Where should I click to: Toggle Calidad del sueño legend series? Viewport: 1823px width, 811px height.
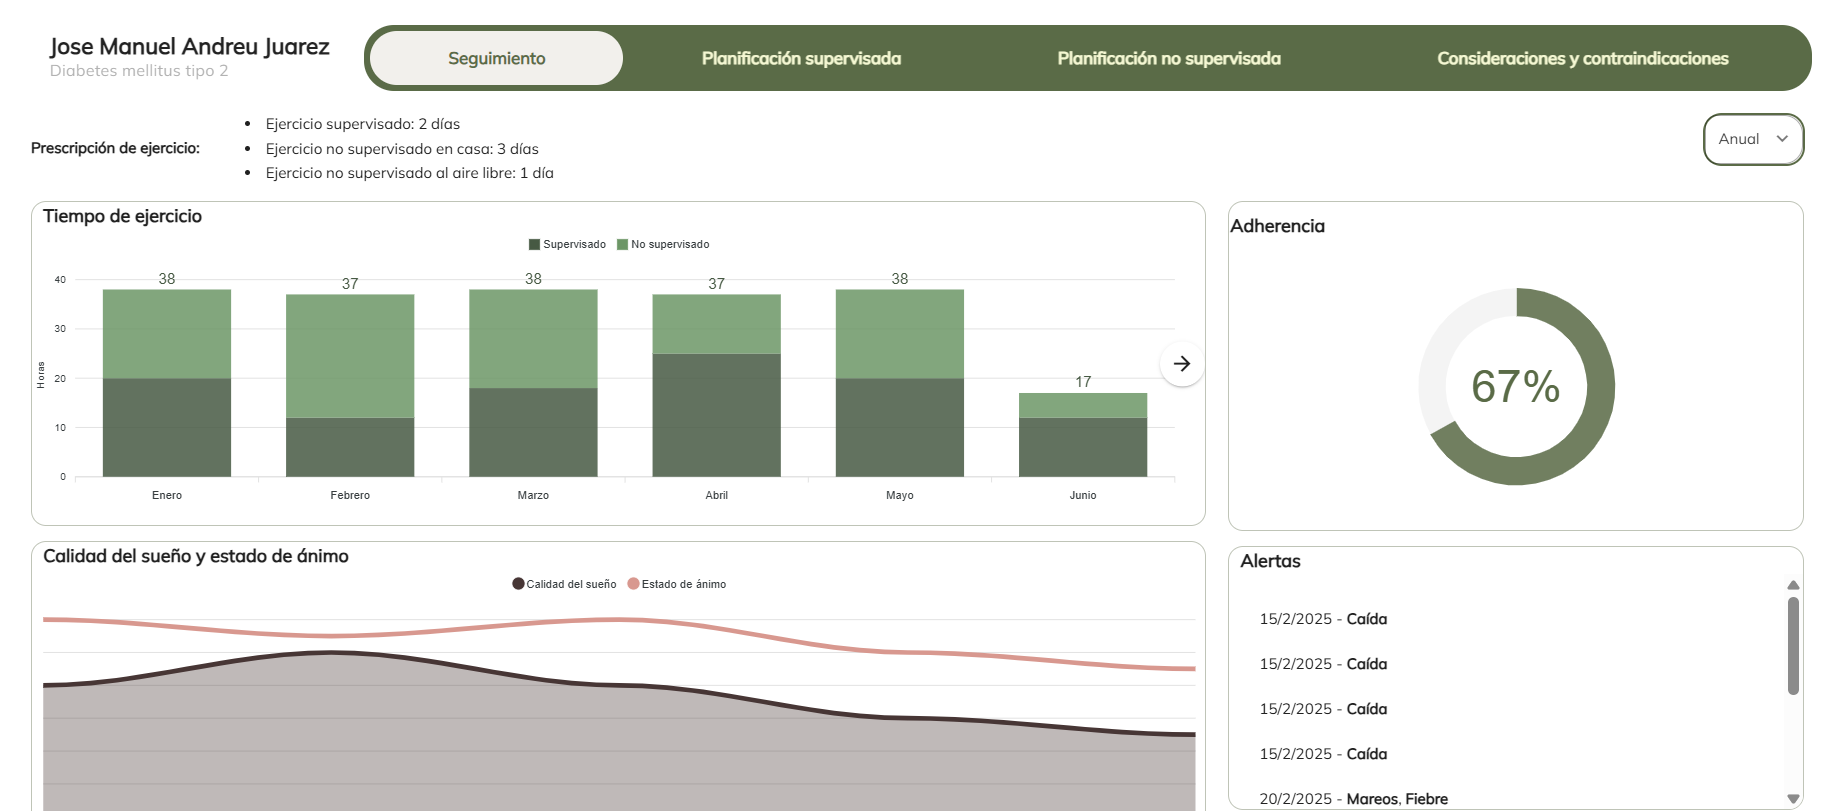pos(564,584)
